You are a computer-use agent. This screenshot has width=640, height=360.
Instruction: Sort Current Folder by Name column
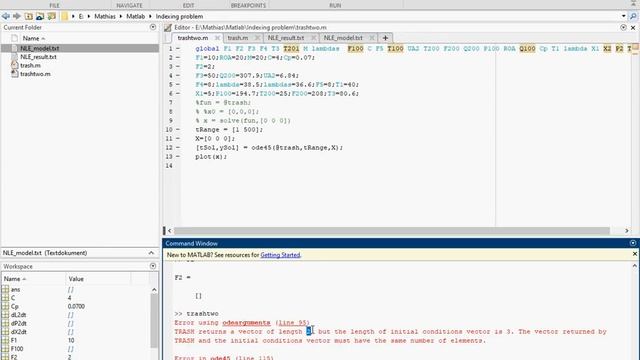(x=33, y=38)
